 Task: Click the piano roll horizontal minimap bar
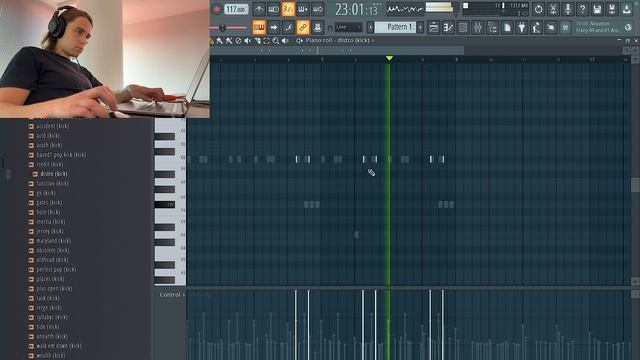pyautogui.click(x=337, y=51)
